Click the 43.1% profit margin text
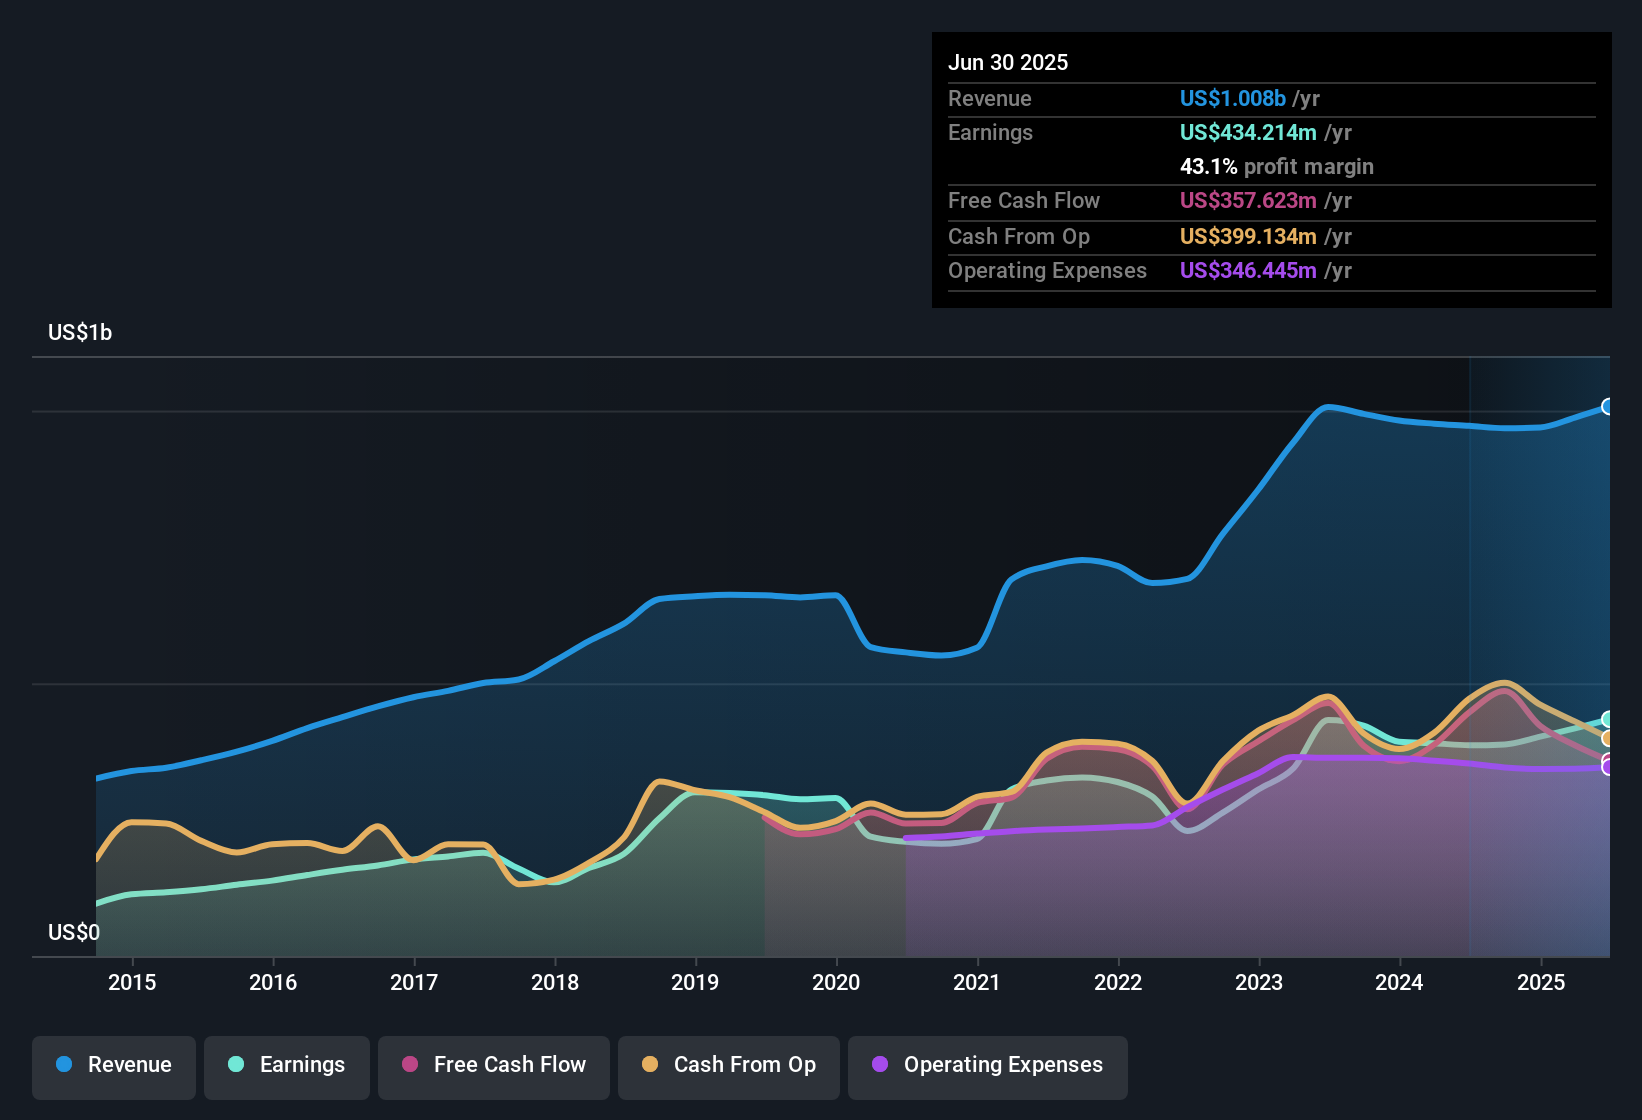Screen dimensions: 1642x1120 (x=1277, y=167)
